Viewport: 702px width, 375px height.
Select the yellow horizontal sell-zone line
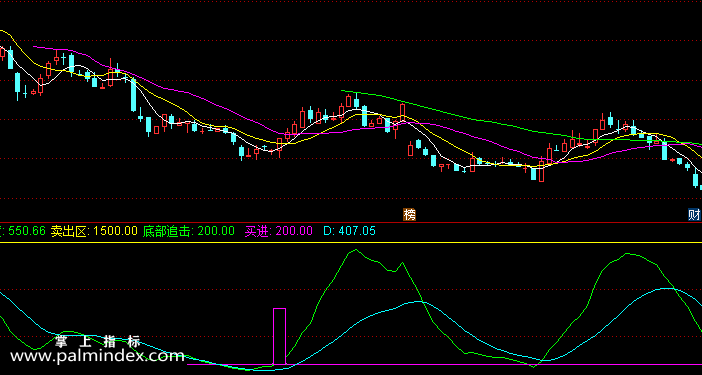tap(351, 242)
